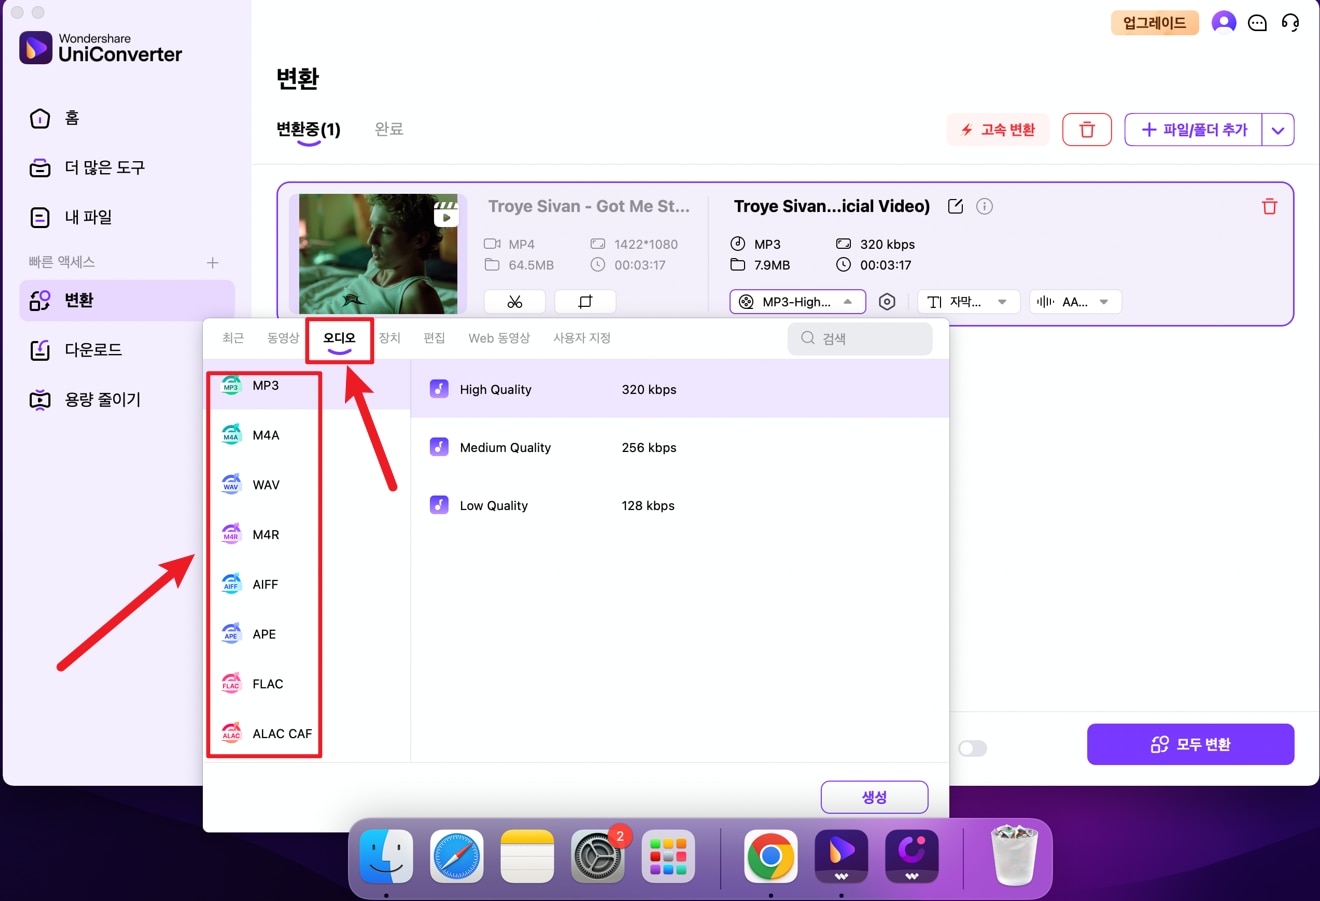Click the crop icon under video thumbnail
This screenshot has width=1320, height=901.
585,301
